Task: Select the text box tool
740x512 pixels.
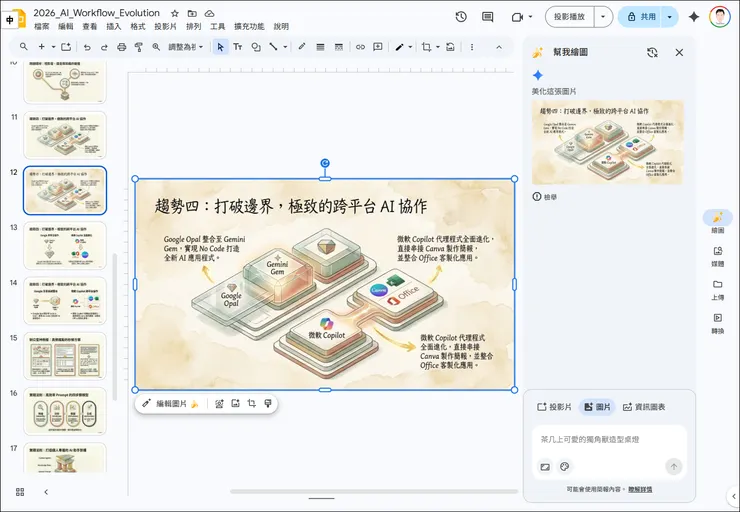Action: tap(238, 47)
